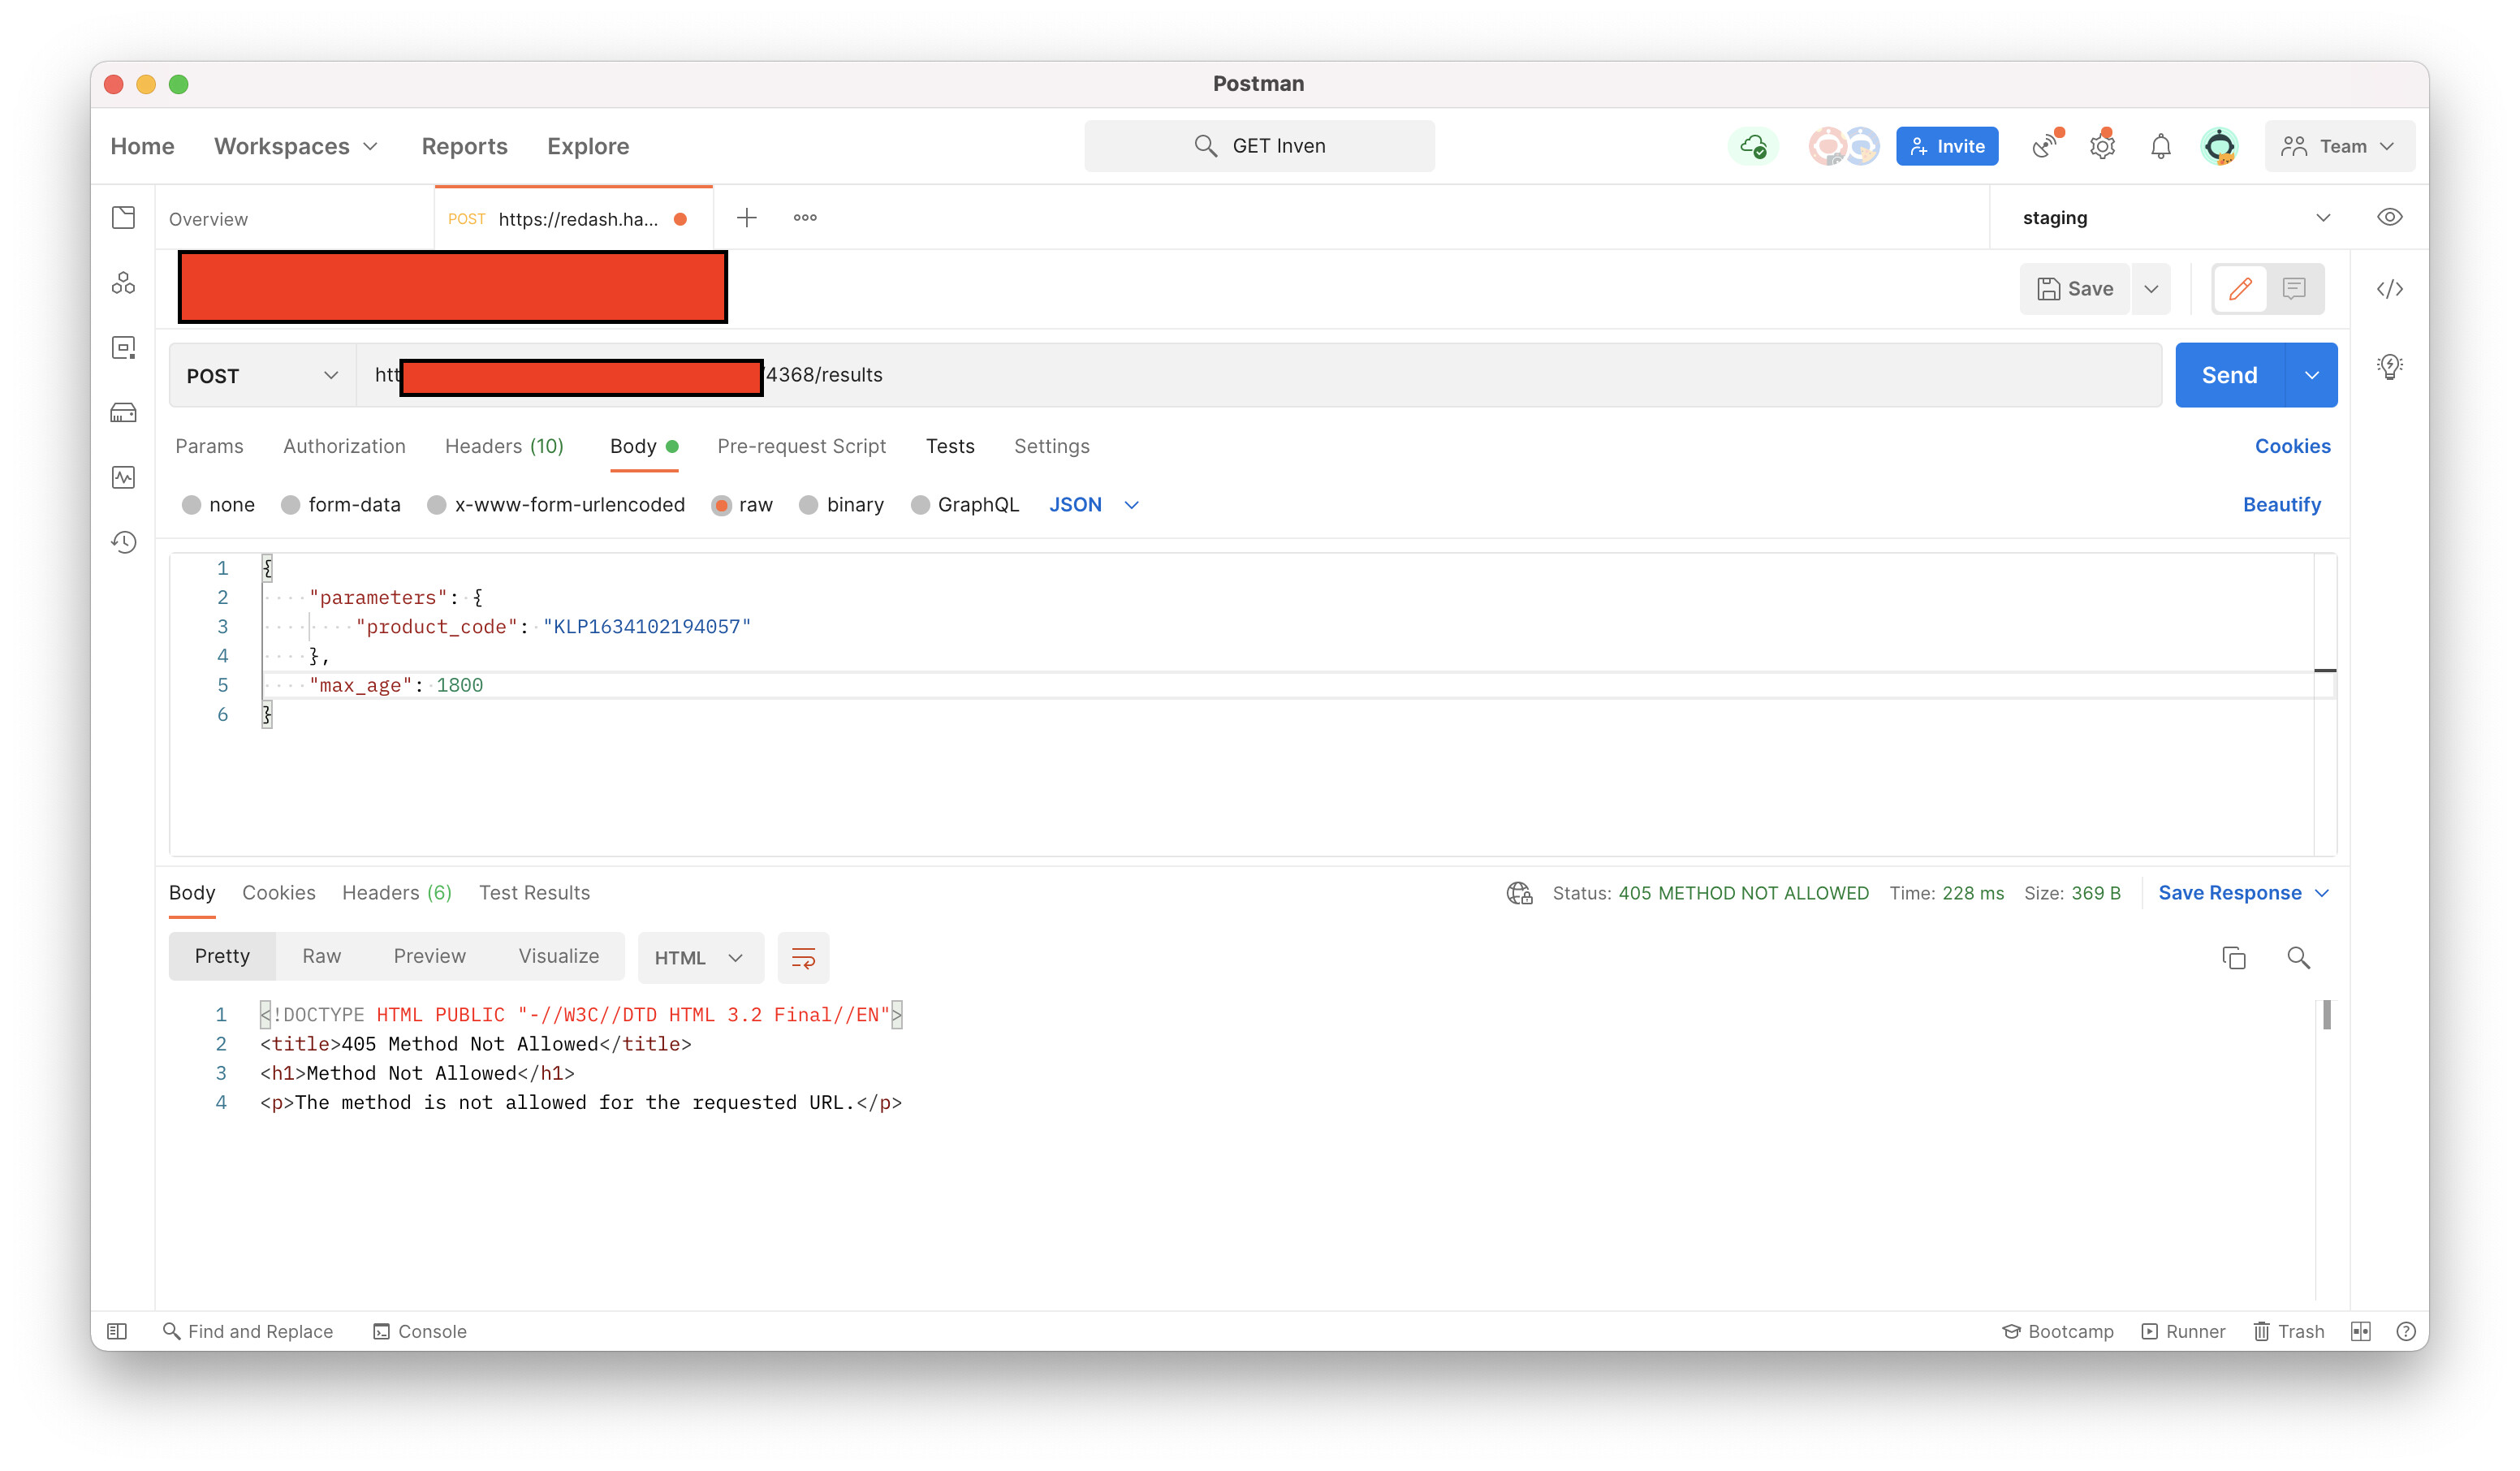This screenshot has height=1471, width=2520.
Task: Open the JSON body format dropdown
Action: coord(1094,505)
